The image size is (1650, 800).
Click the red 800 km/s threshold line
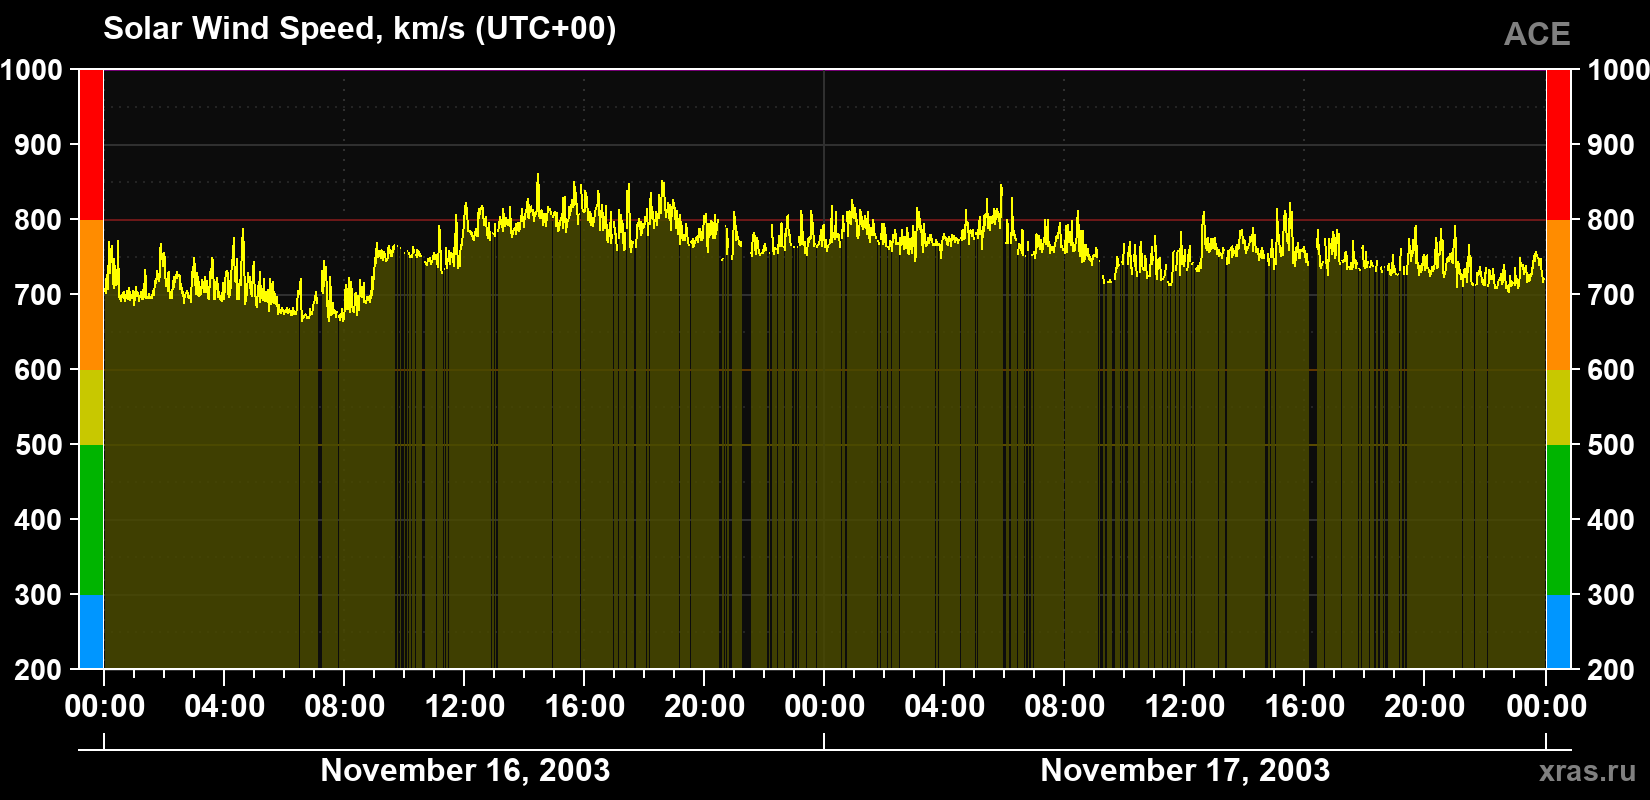click(825, 220)
